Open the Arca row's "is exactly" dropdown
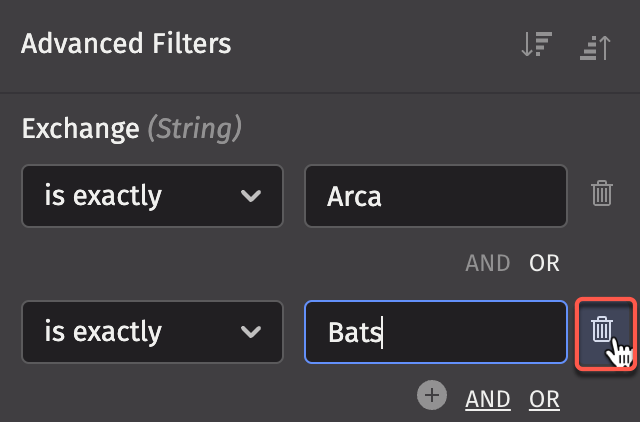This screenshot has width=640, height=422. [x=152, y=196]
